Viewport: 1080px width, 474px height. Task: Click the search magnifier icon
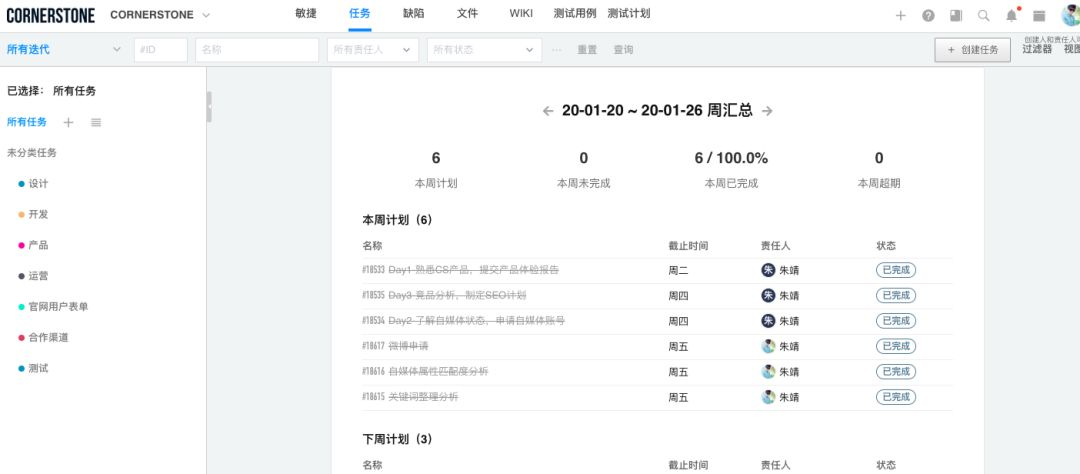pos(984,15)
